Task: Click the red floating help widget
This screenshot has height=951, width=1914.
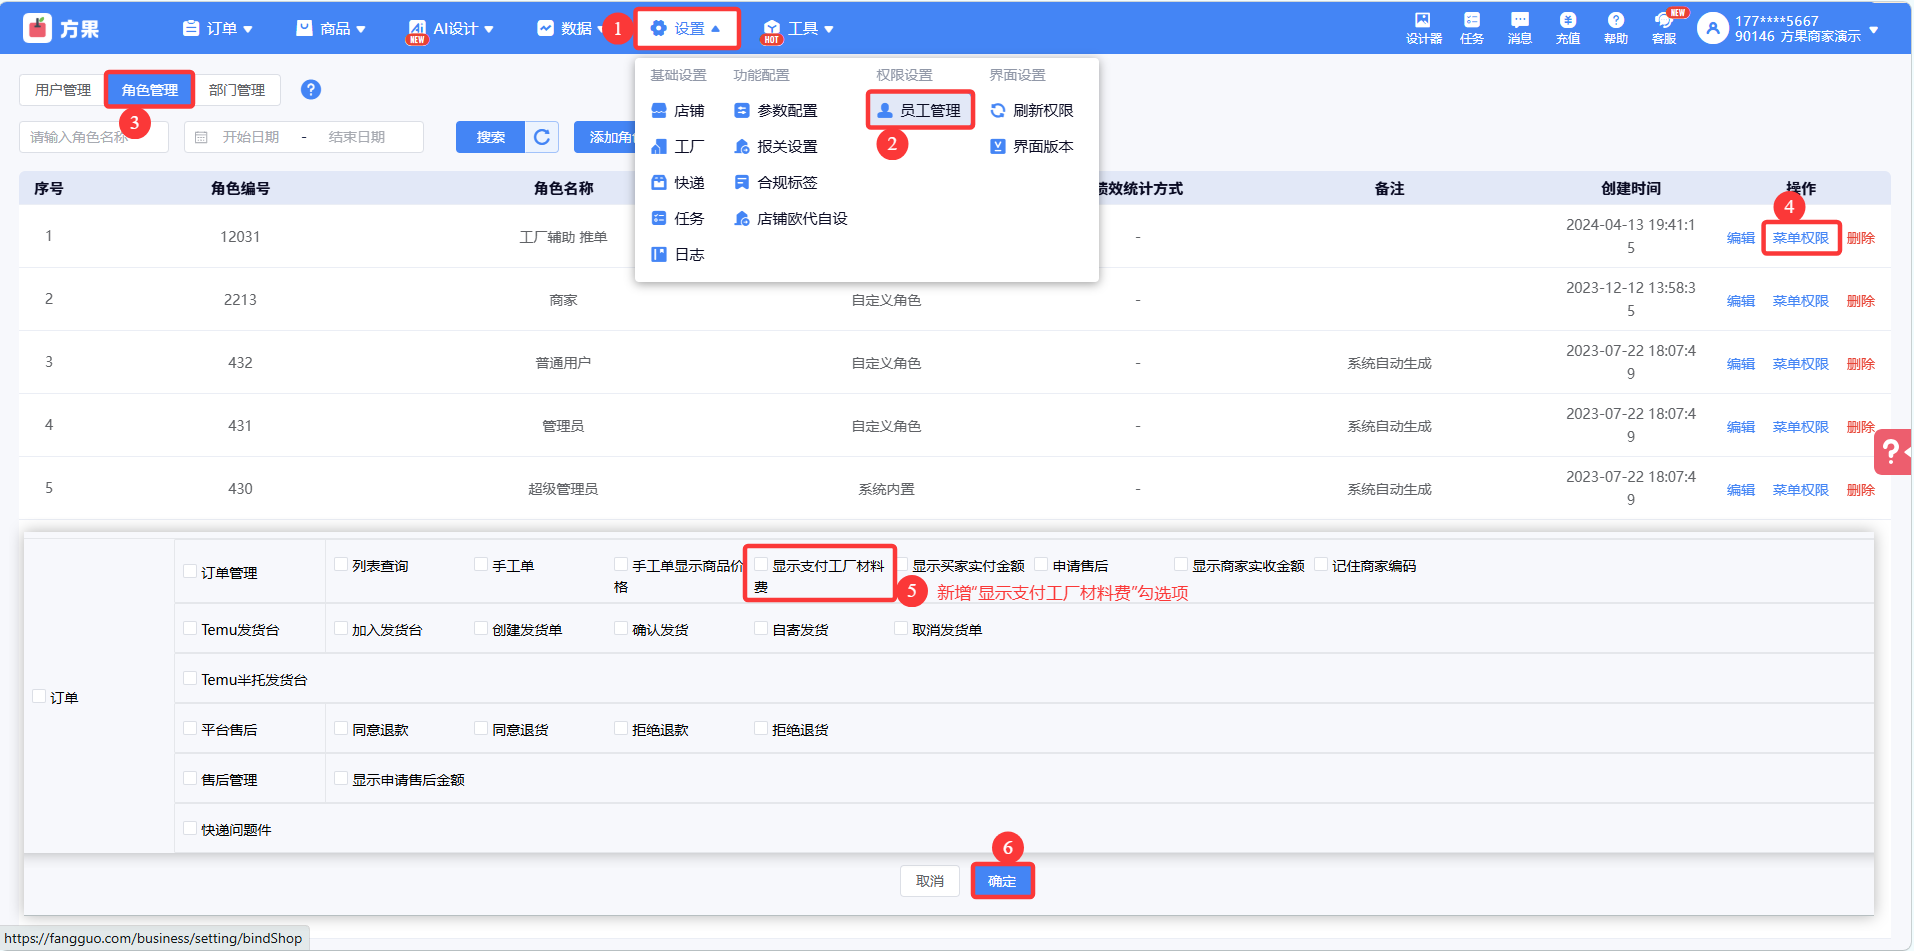Action: coord(1892,452)
